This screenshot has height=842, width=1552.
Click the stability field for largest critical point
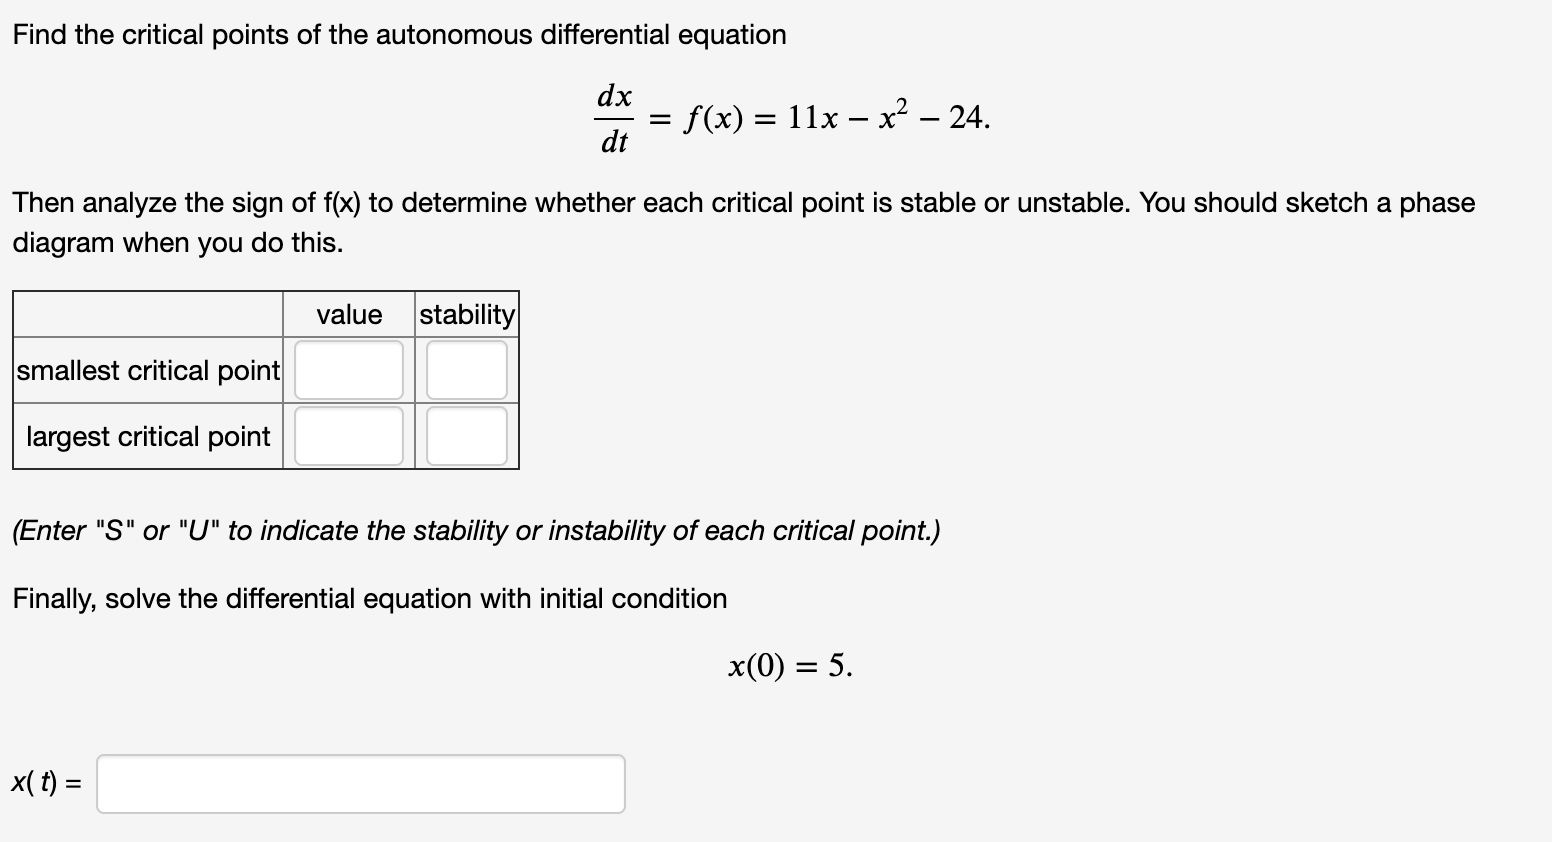click(465, 435)
